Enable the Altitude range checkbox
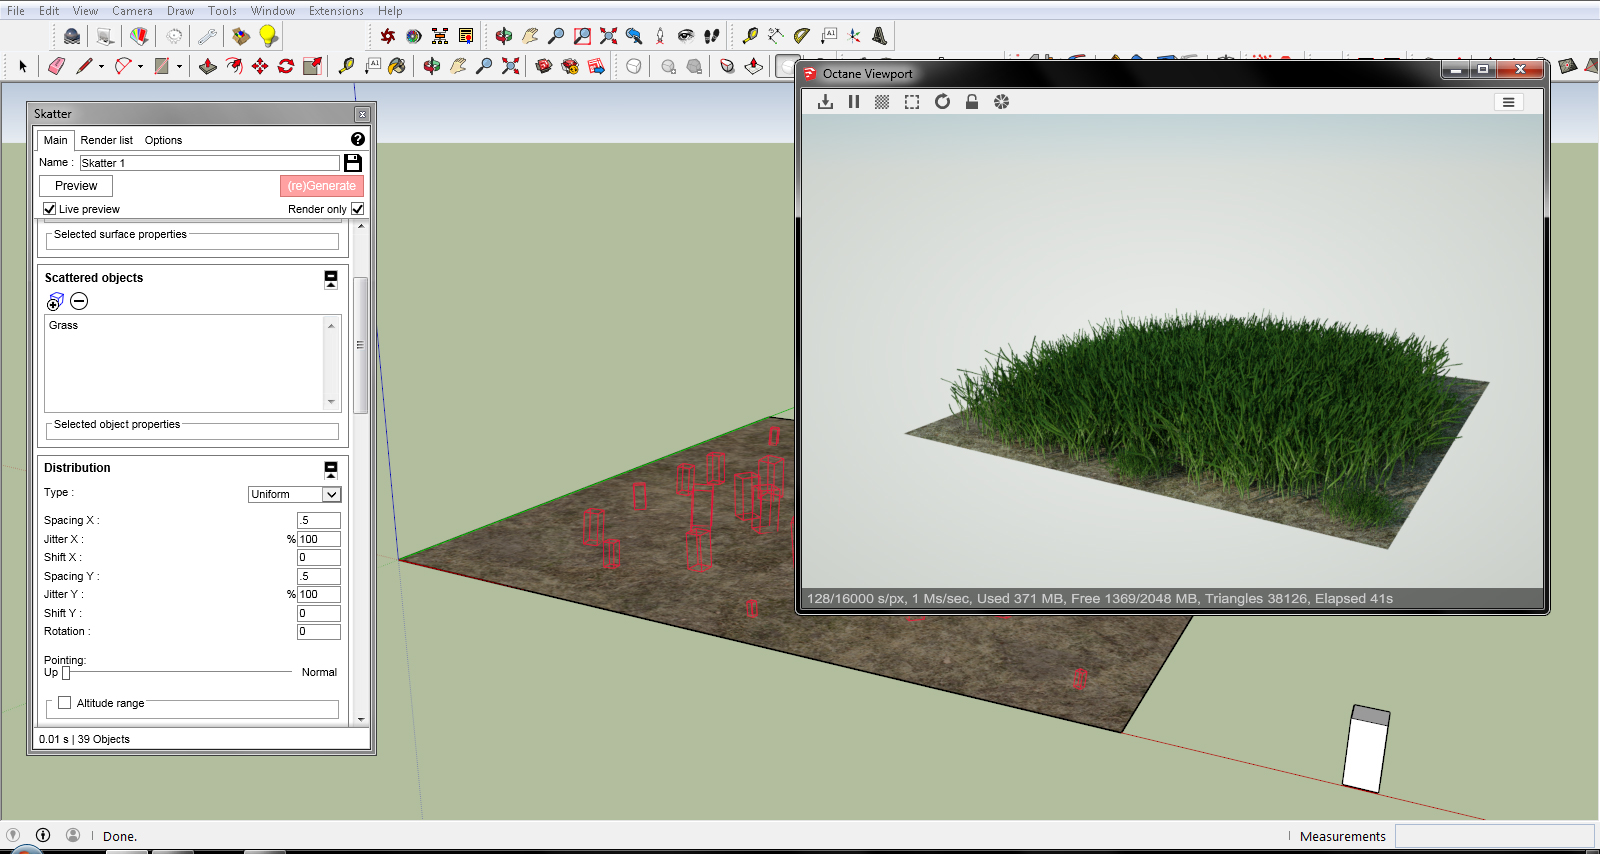Image resolution: width=1600 pixels, height=854 pixels. click(x=65, y=703)
